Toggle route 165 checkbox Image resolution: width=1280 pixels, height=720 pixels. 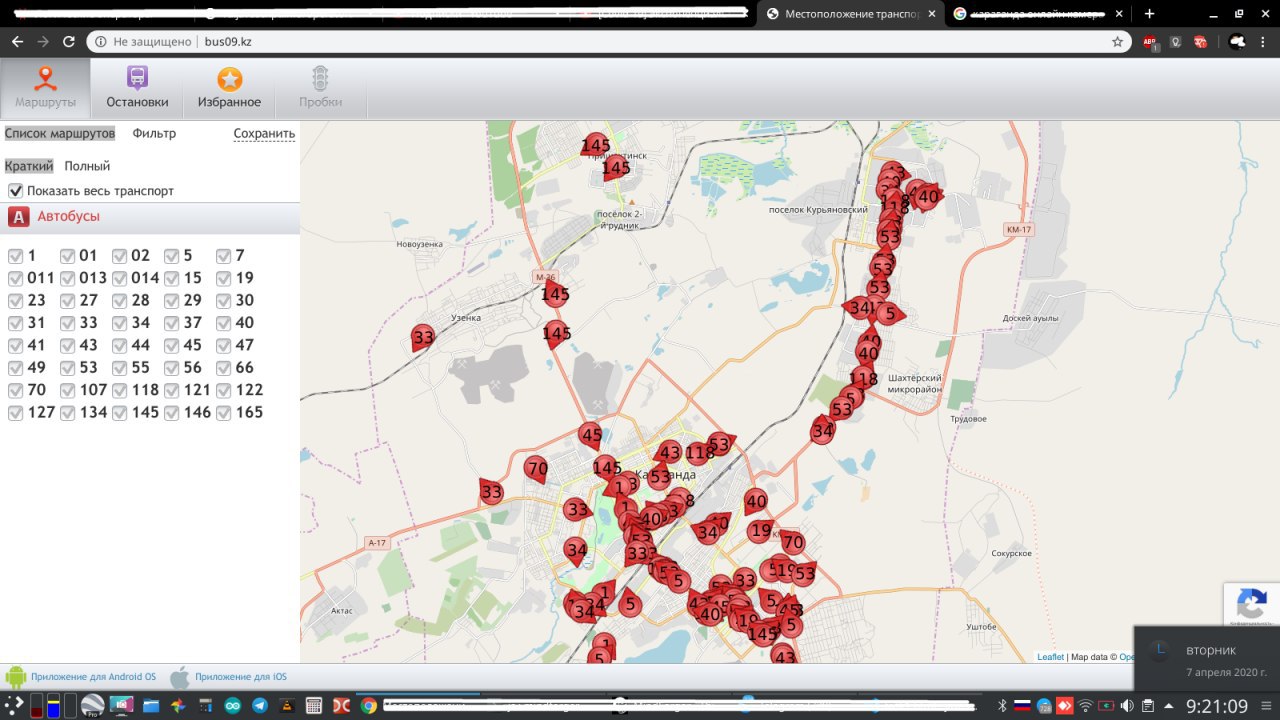pos(223,412)
